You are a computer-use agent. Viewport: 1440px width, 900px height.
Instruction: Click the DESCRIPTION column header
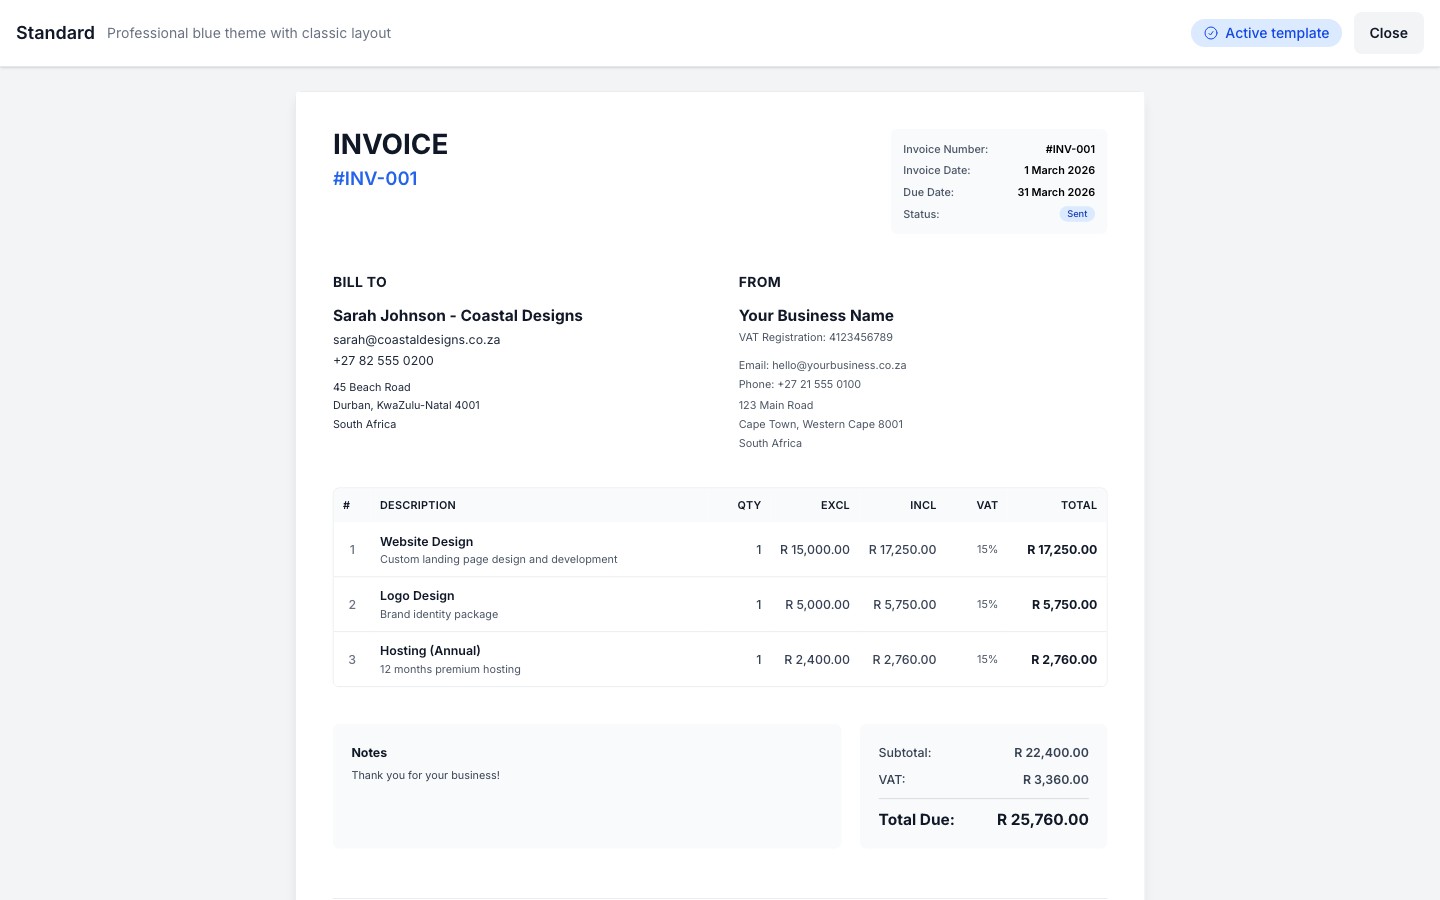[x=417, y=505]
